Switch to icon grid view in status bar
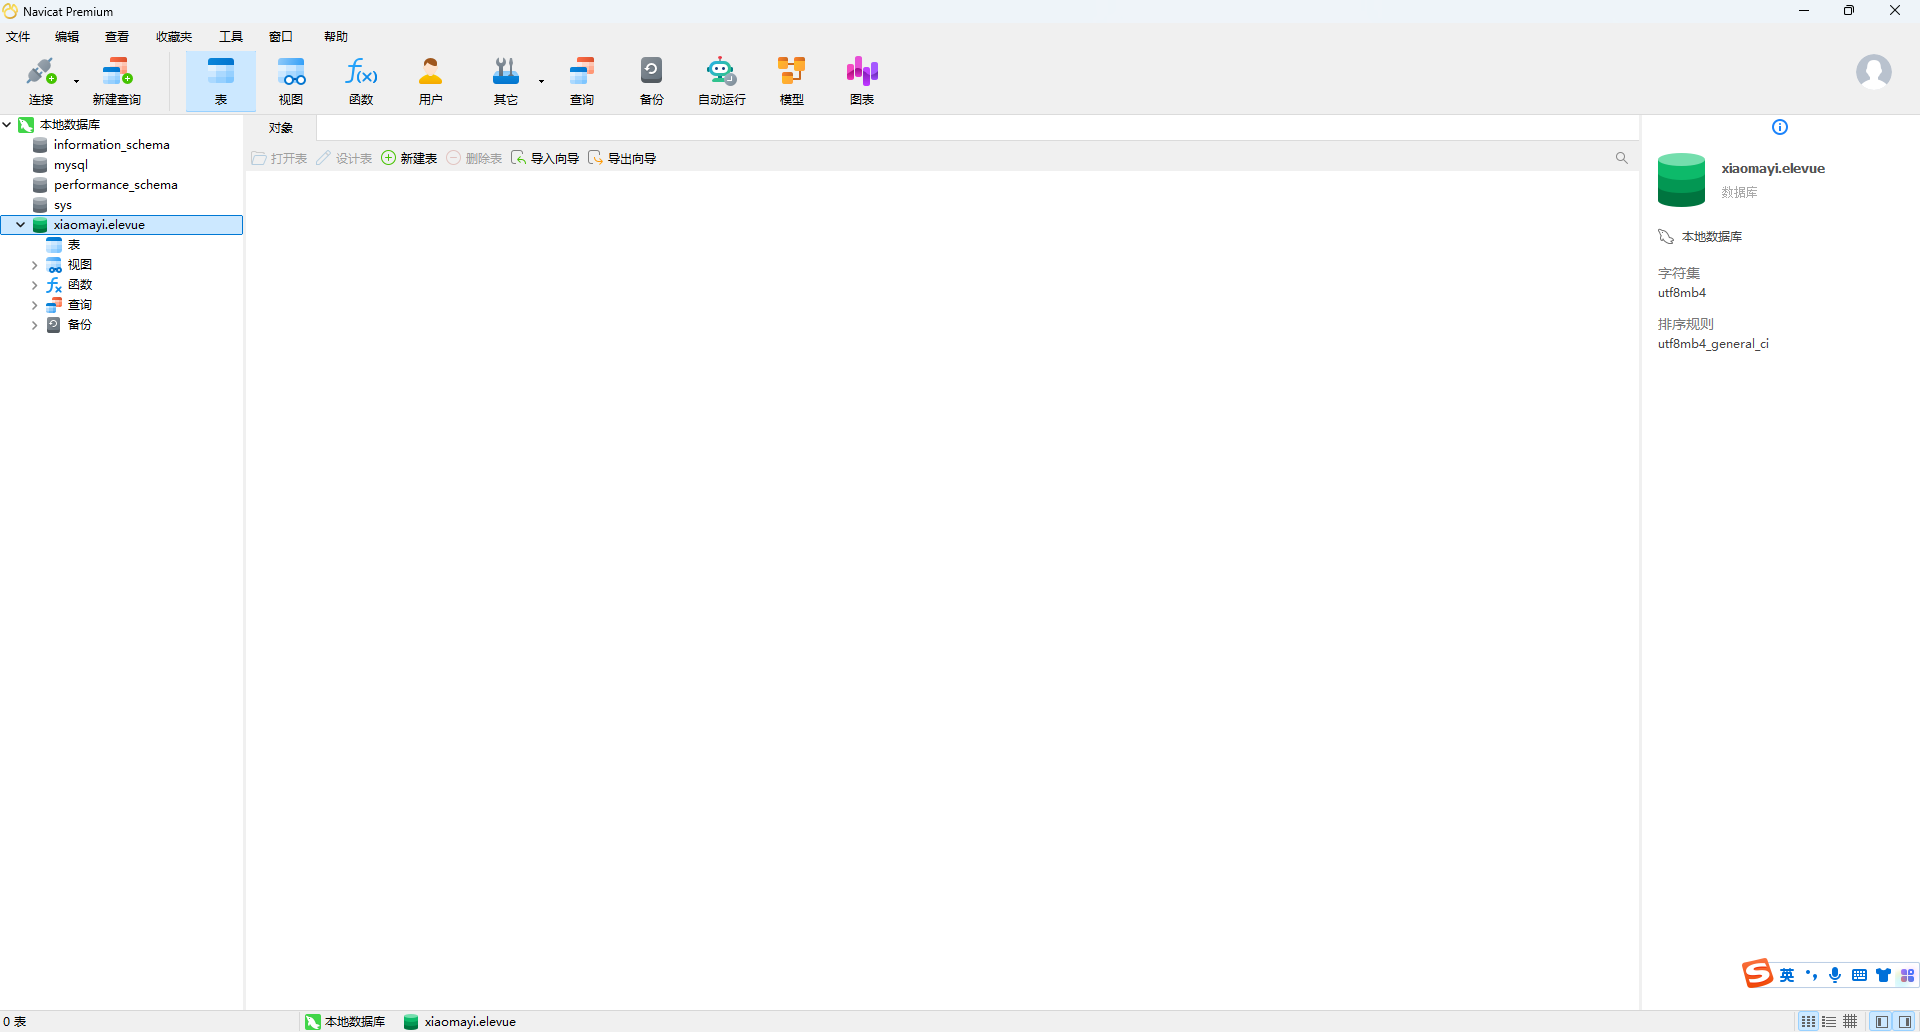Viewport: 1920px width, 1032px height. coord(1808,1022)
